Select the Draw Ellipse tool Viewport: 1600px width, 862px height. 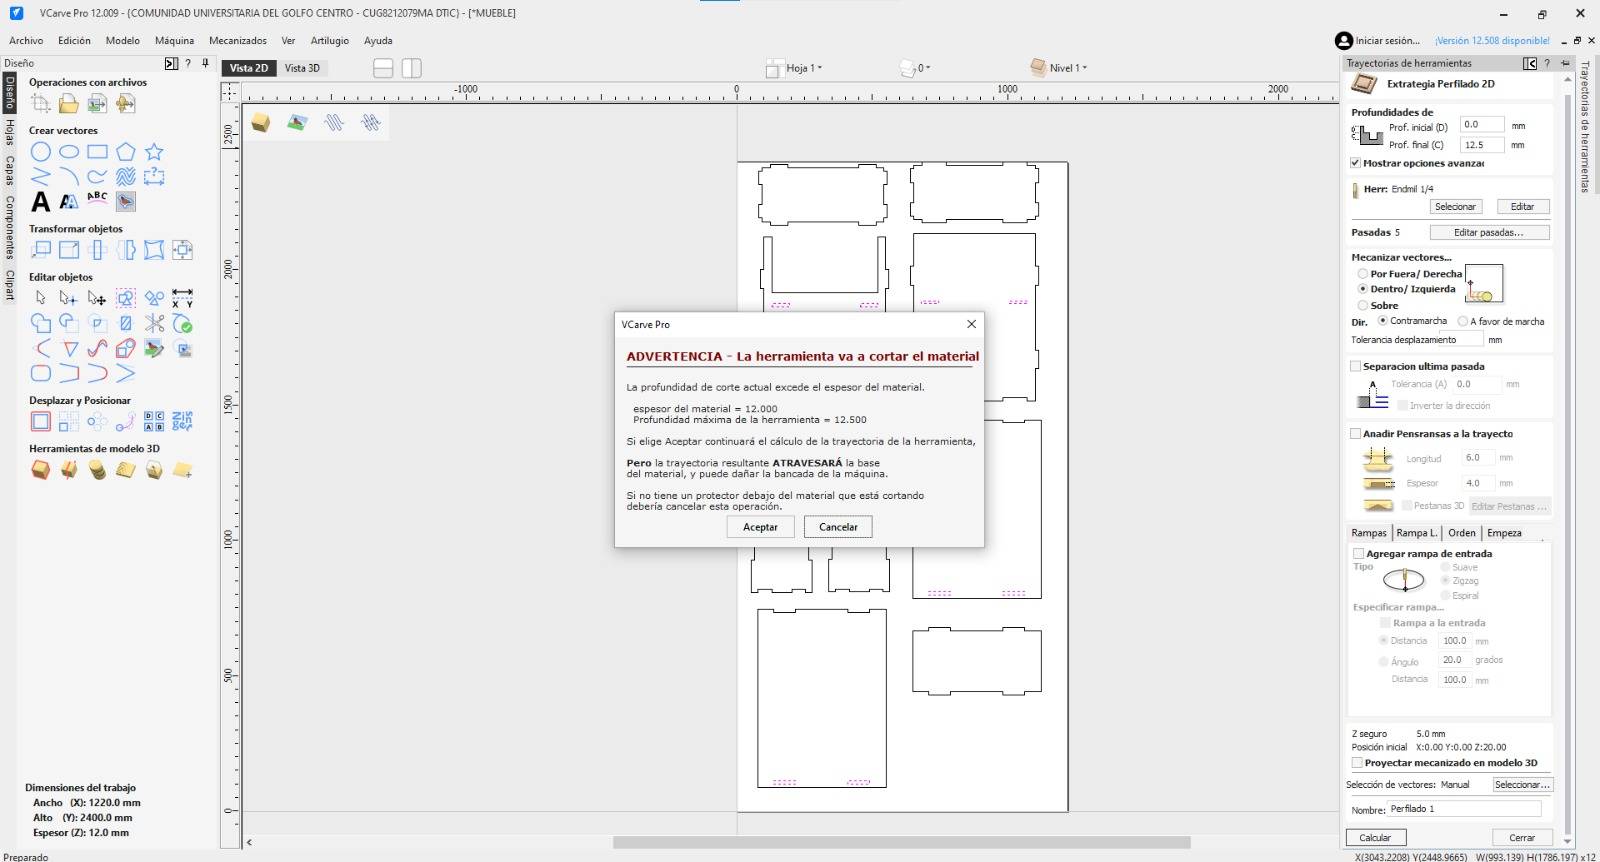pyautogui.click(x=69, y=152)
